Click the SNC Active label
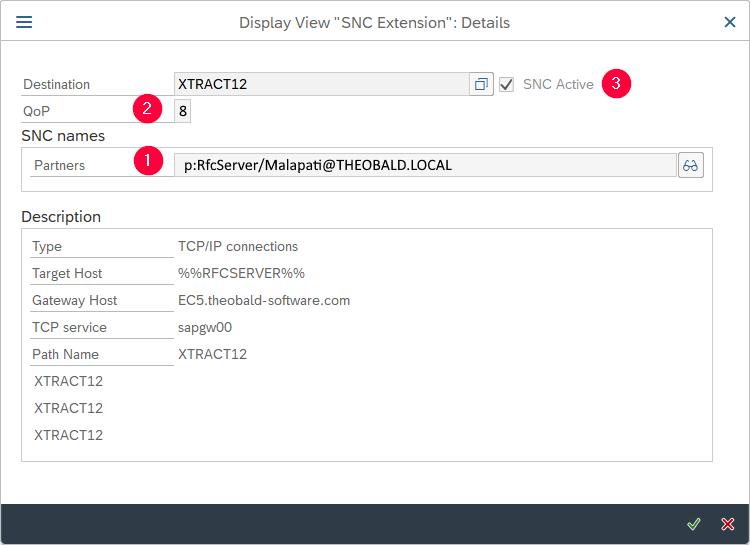This screenshot has height=545, width=750. [x=558, y=84]
